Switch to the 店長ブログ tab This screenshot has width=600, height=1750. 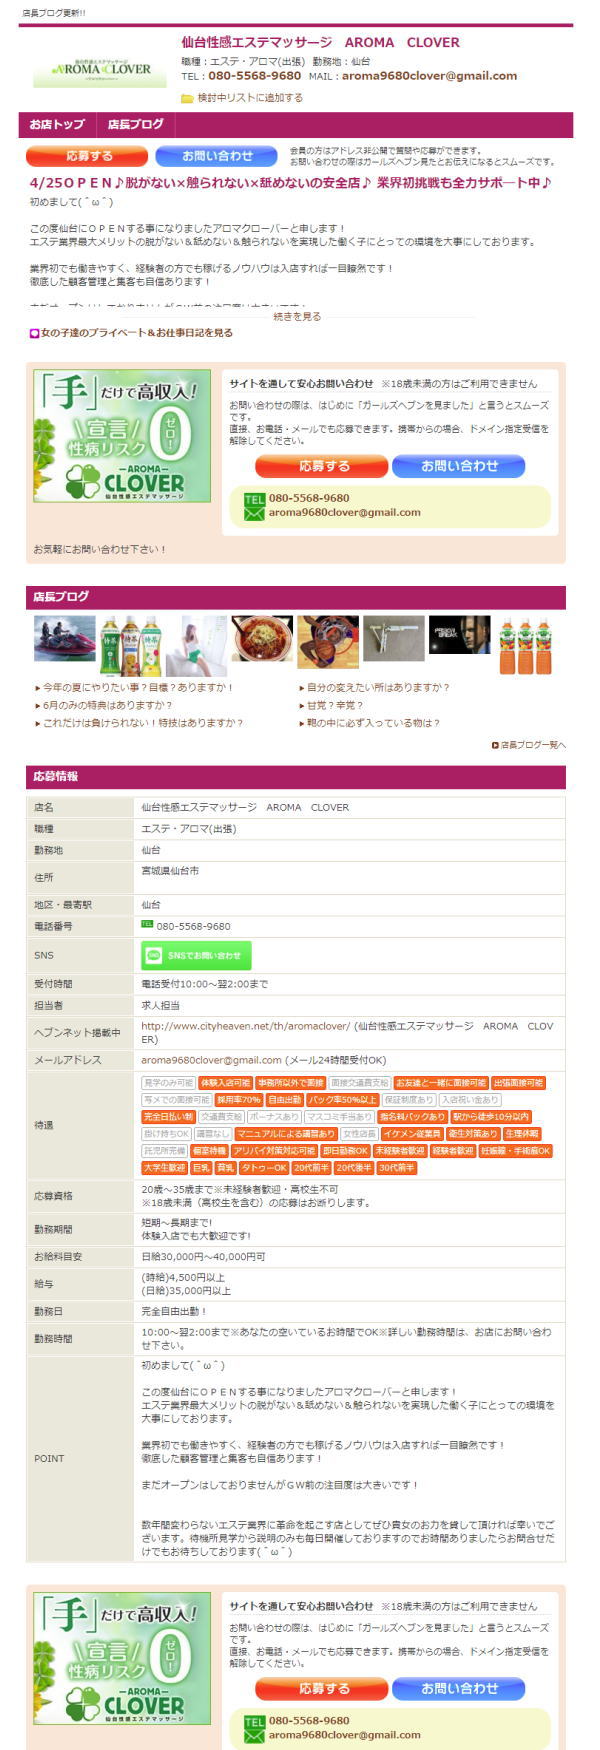(136, 125)
